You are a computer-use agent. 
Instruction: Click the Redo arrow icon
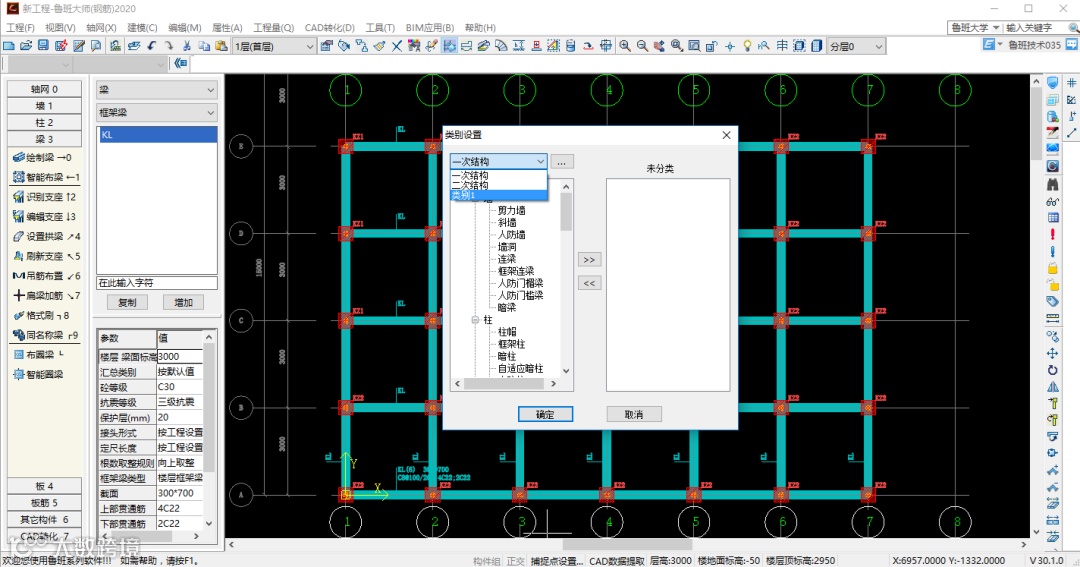(169, 46)
